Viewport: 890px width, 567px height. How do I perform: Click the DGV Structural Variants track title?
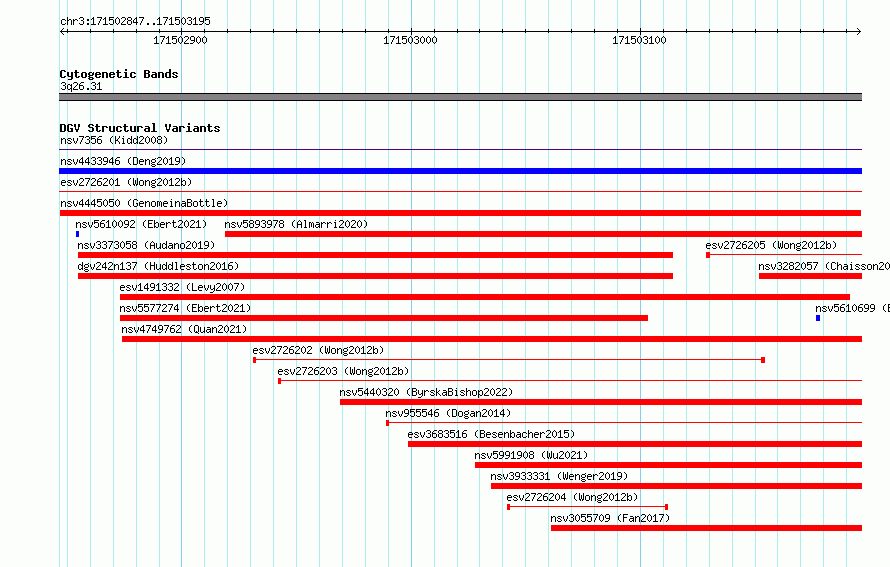[140, 128]
